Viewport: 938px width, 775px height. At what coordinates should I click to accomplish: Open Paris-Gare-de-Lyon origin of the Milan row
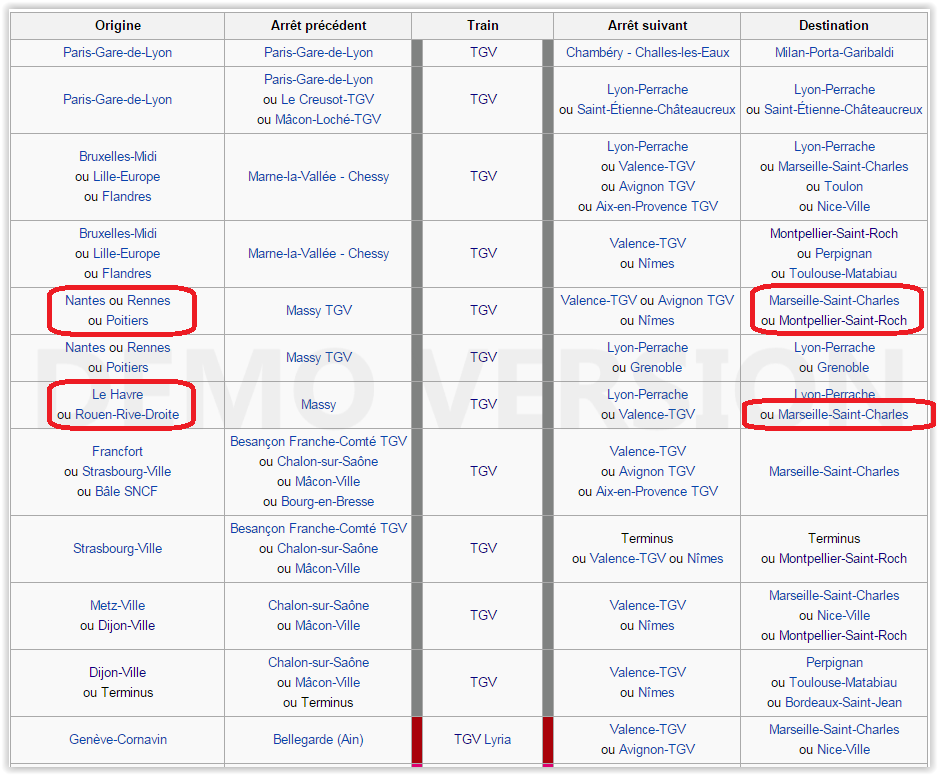point(117,53)
